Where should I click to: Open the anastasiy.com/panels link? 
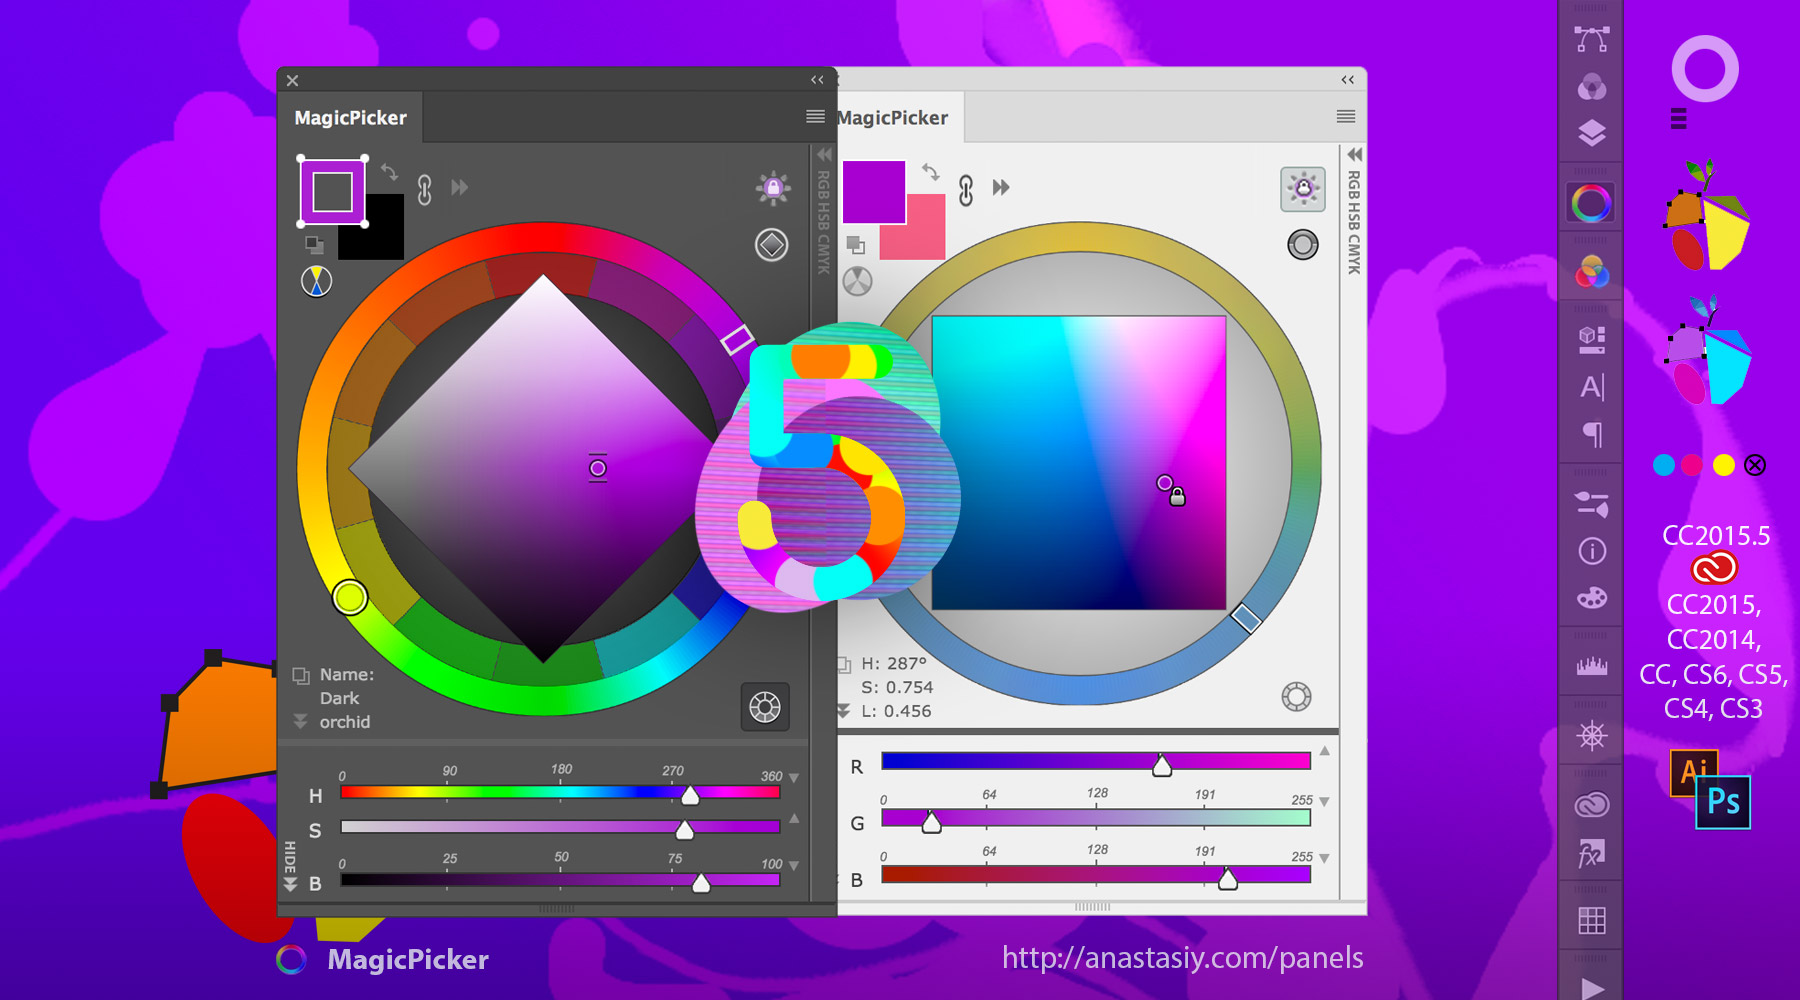click(1183, 958)
